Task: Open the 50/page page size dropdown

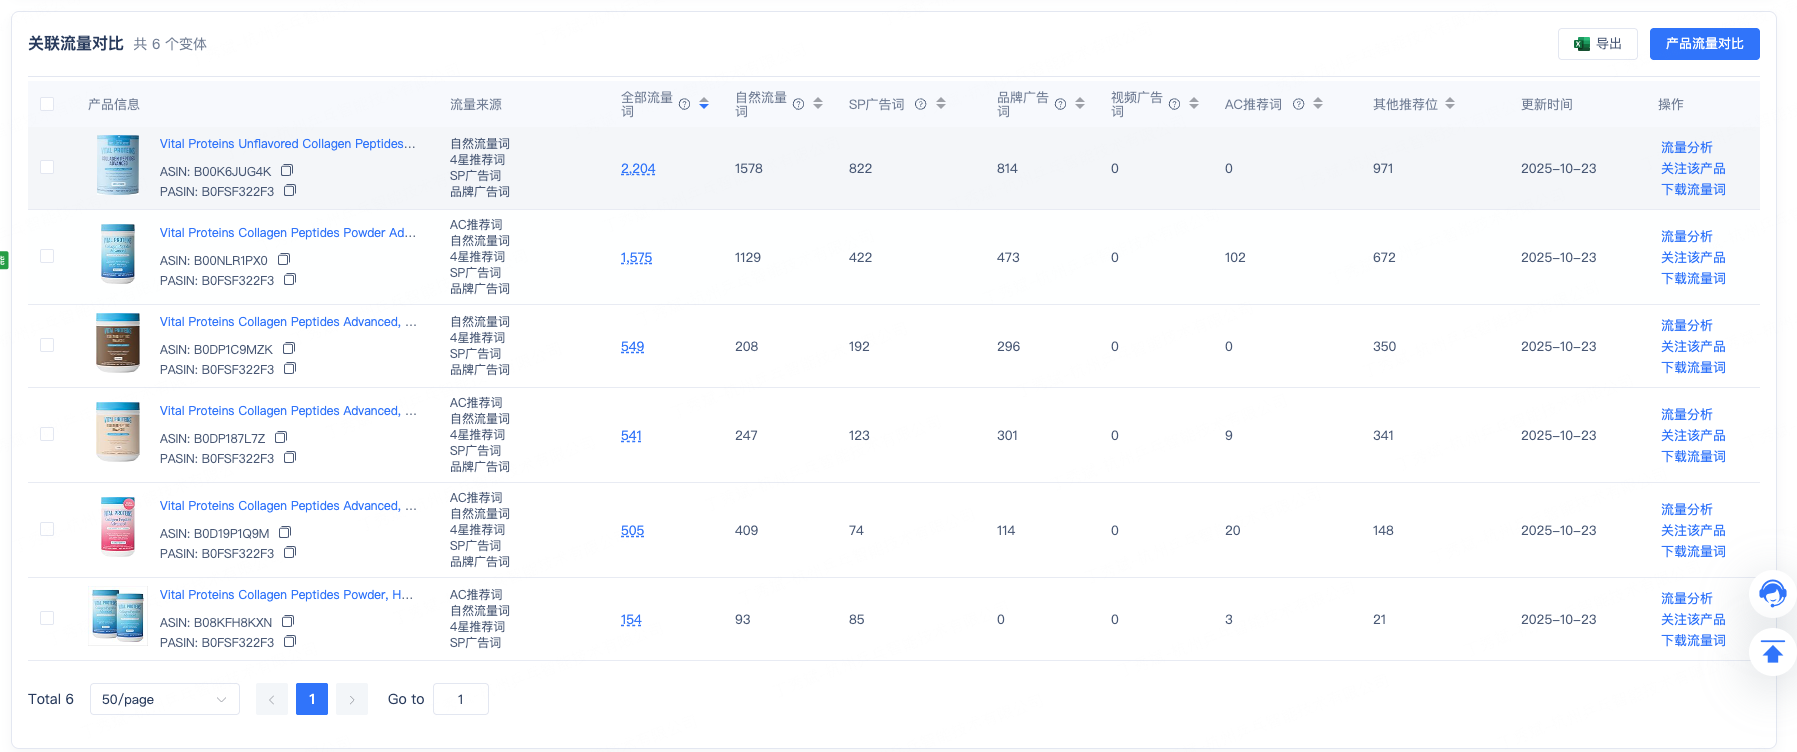Action: [165, 699]
